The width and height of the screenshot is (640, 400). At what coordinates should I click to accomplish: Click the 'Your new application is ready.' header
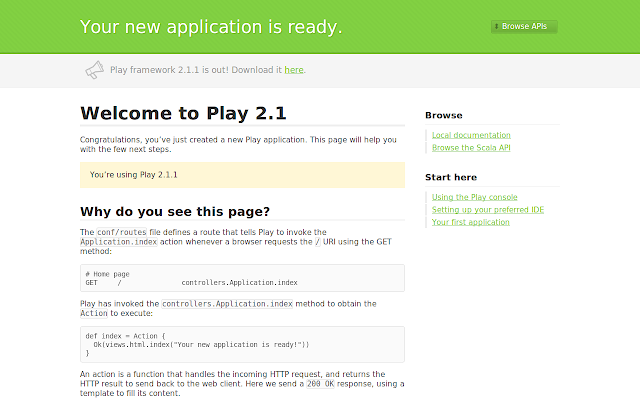click(x=211, y=27)
